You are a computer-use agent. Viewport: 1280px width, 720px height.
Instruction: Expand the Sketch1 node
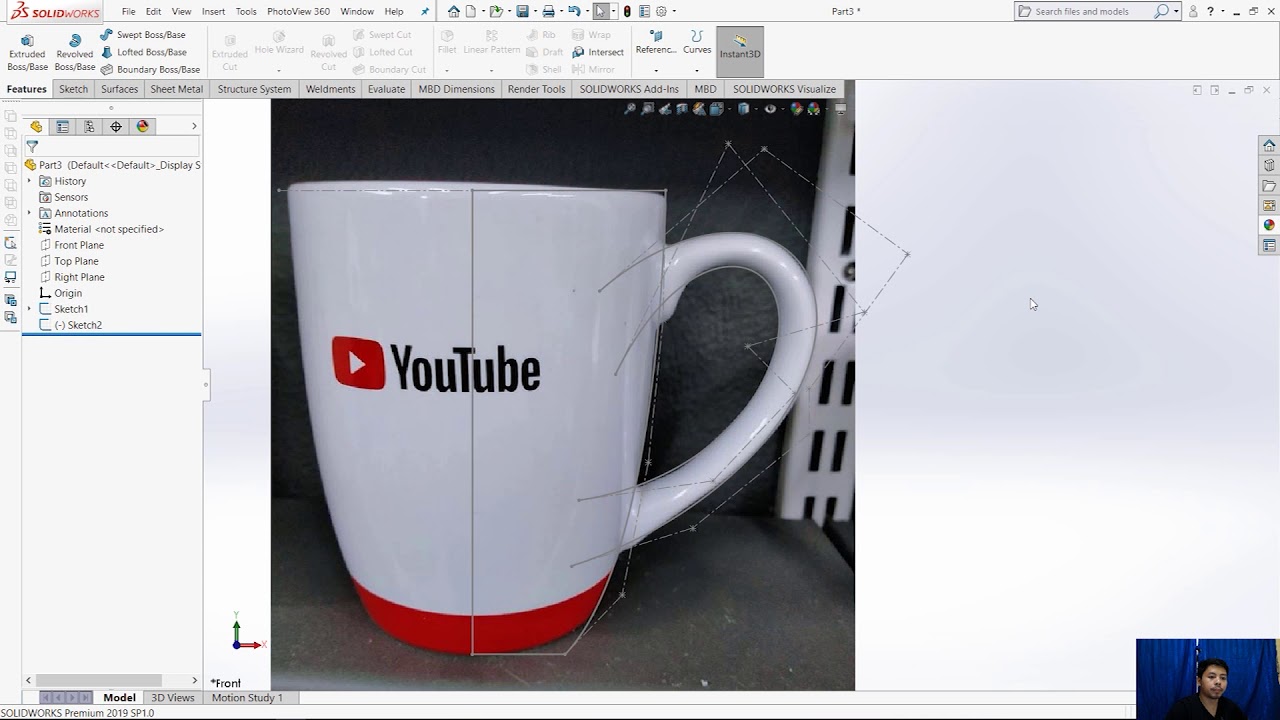tap(29, 309)
